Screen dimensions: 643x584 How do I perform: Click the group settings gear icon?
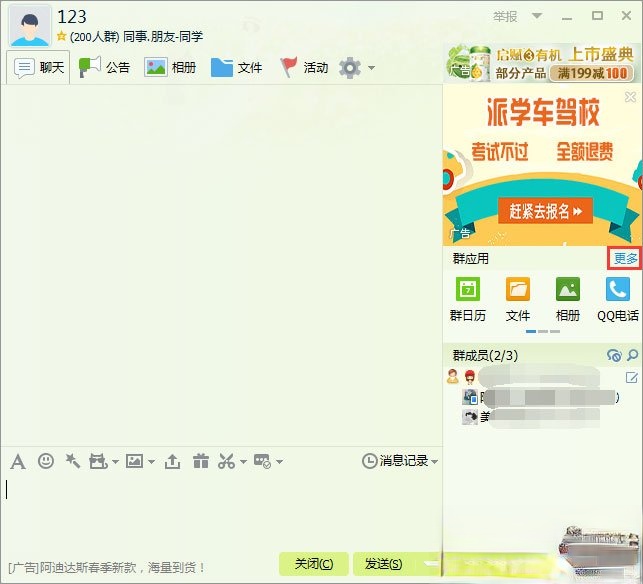350,68
